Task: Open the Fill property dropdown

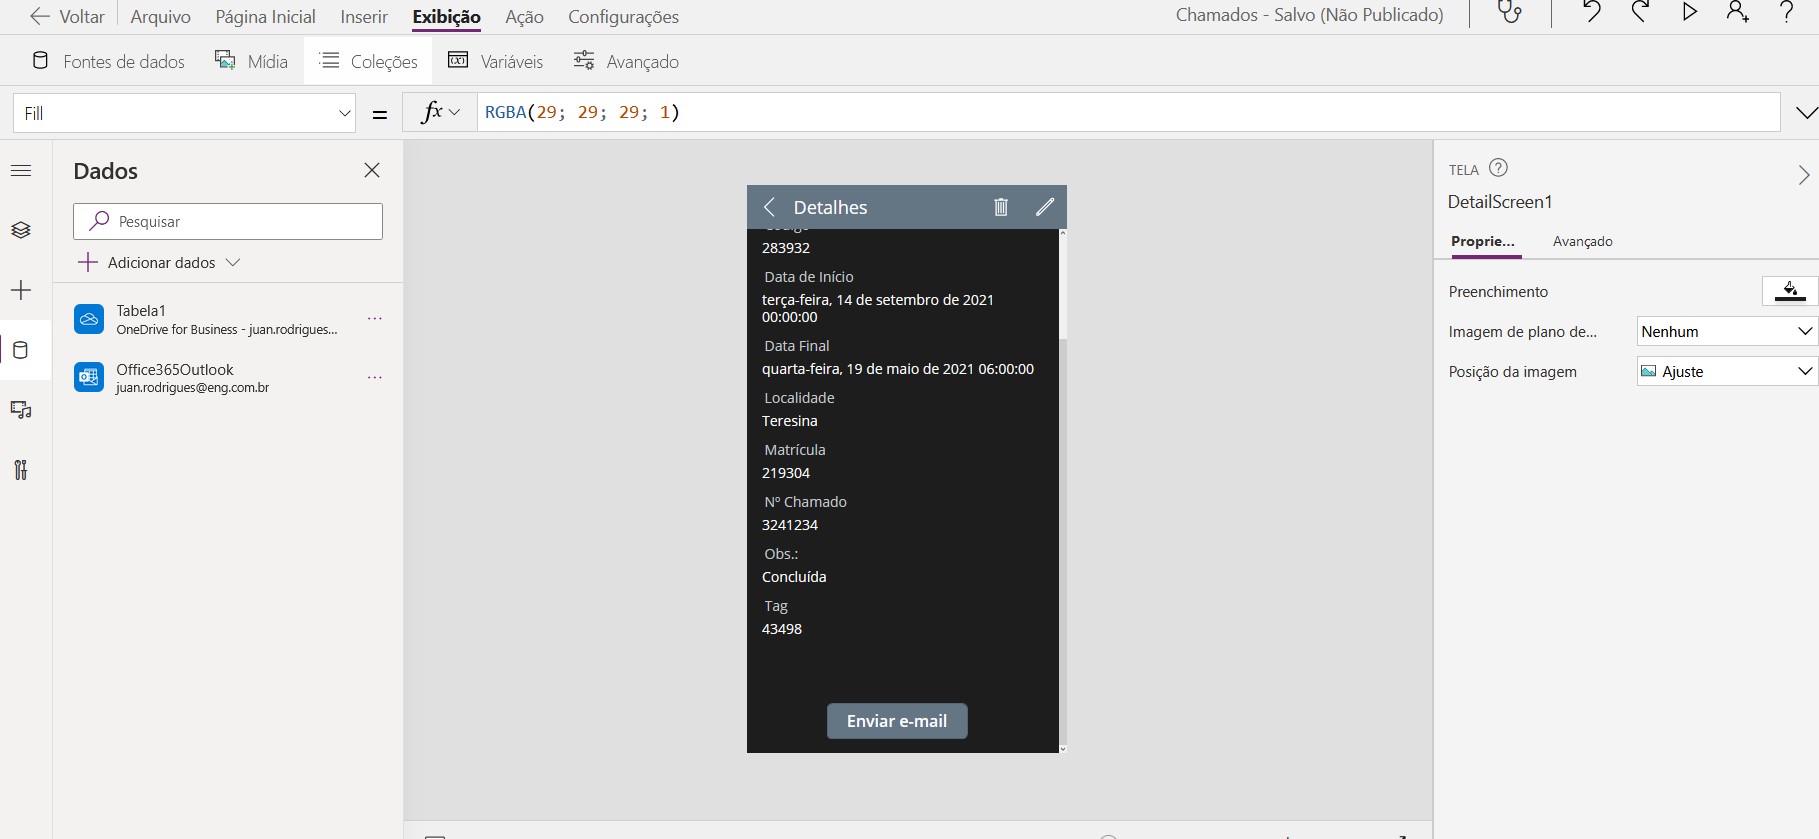Action: [184, 113]
